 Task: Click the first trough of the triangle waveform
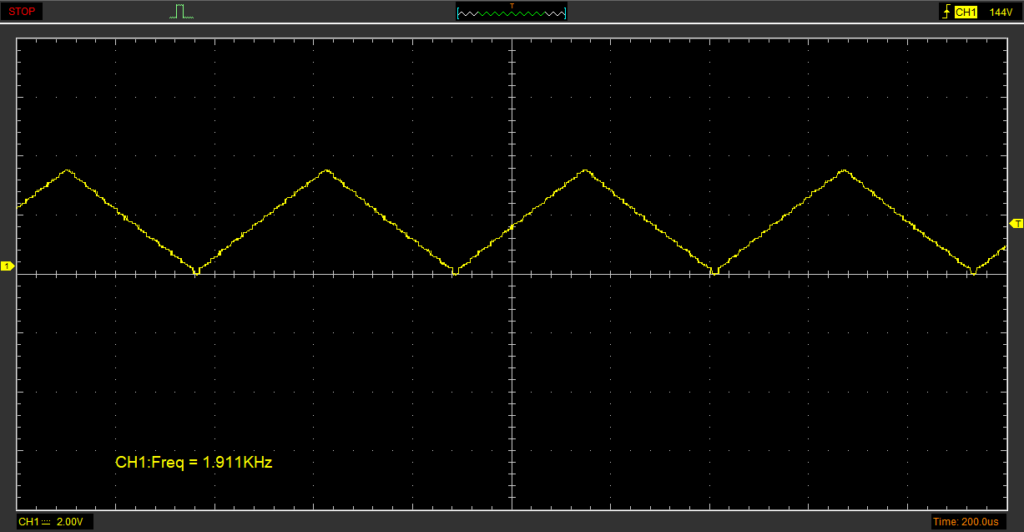(196, 271)
